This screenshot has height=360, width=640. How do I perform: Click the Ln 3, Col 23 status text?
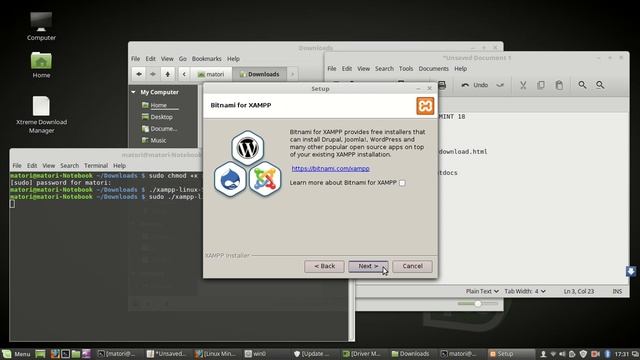point(579,291)
